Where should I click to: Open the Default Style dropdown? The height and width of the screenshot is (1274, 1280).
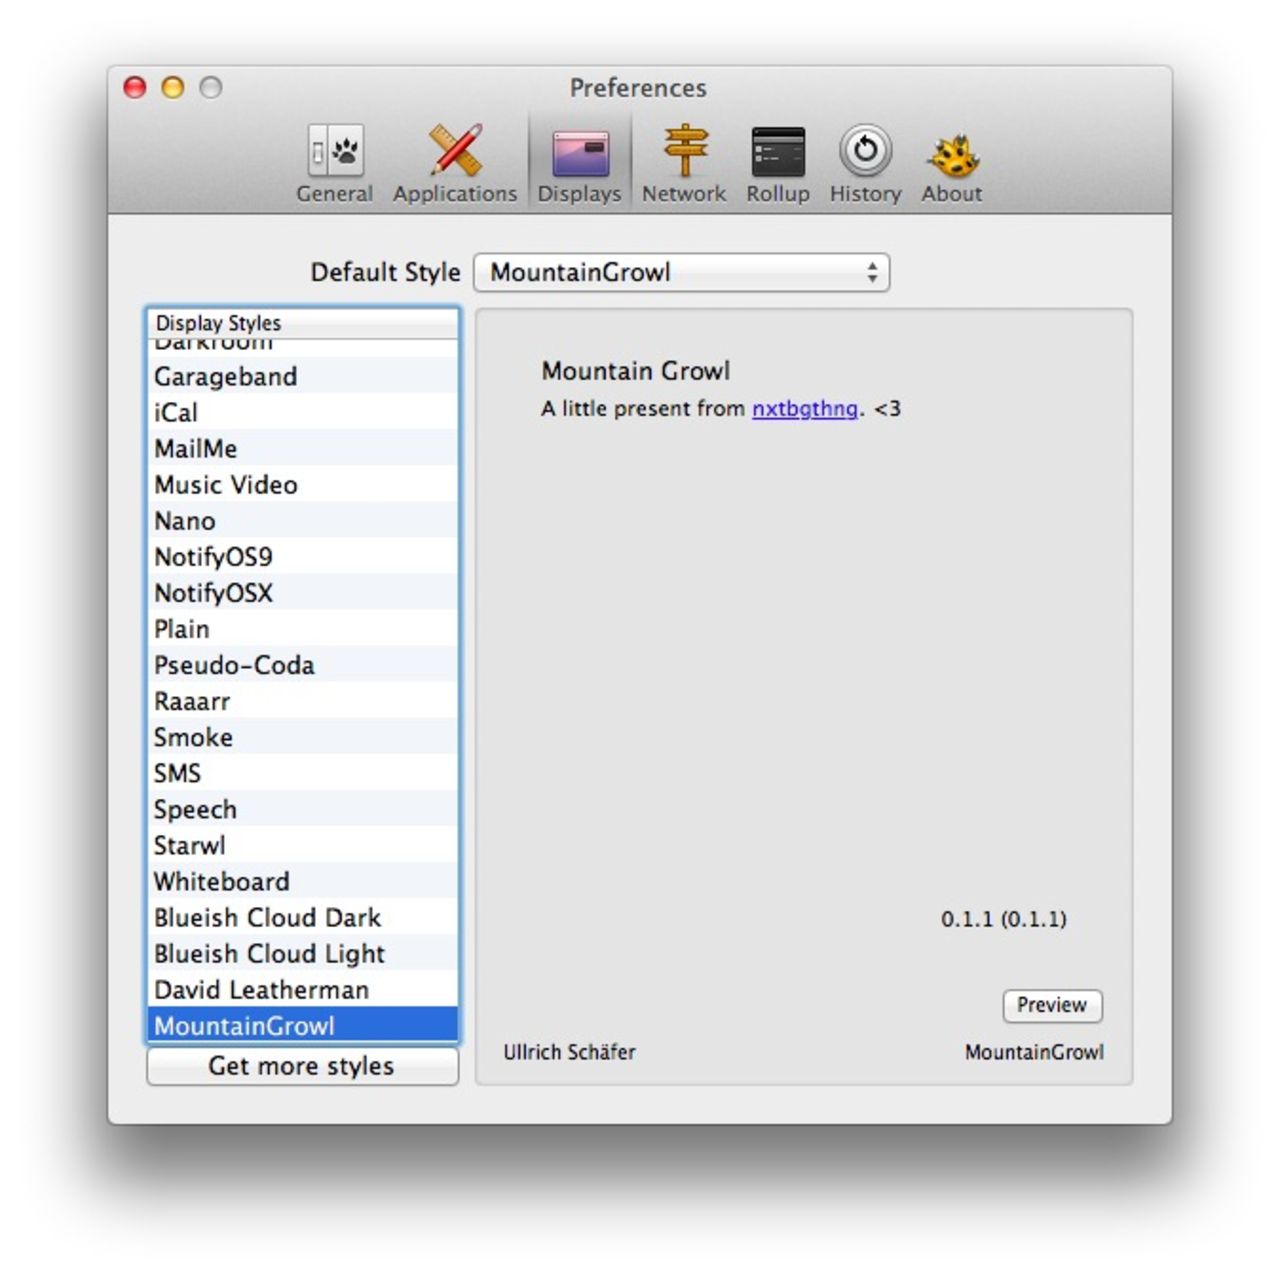pyautogui.click(x=680, y=272)
